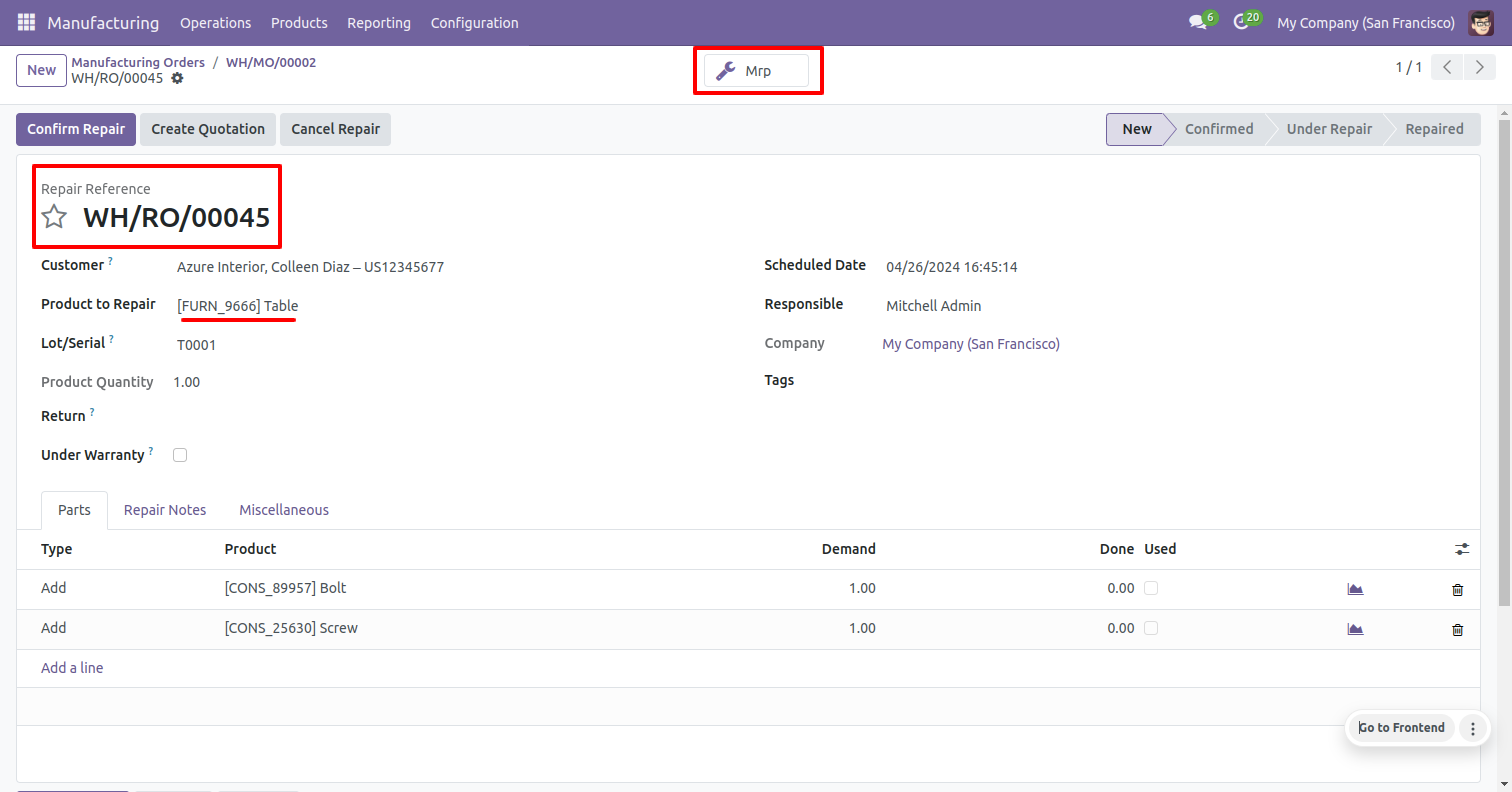Click the gear icon beside WH/RO/00045
The image size is (1512, 792).
pyautogui.click(x=177, y=78)
